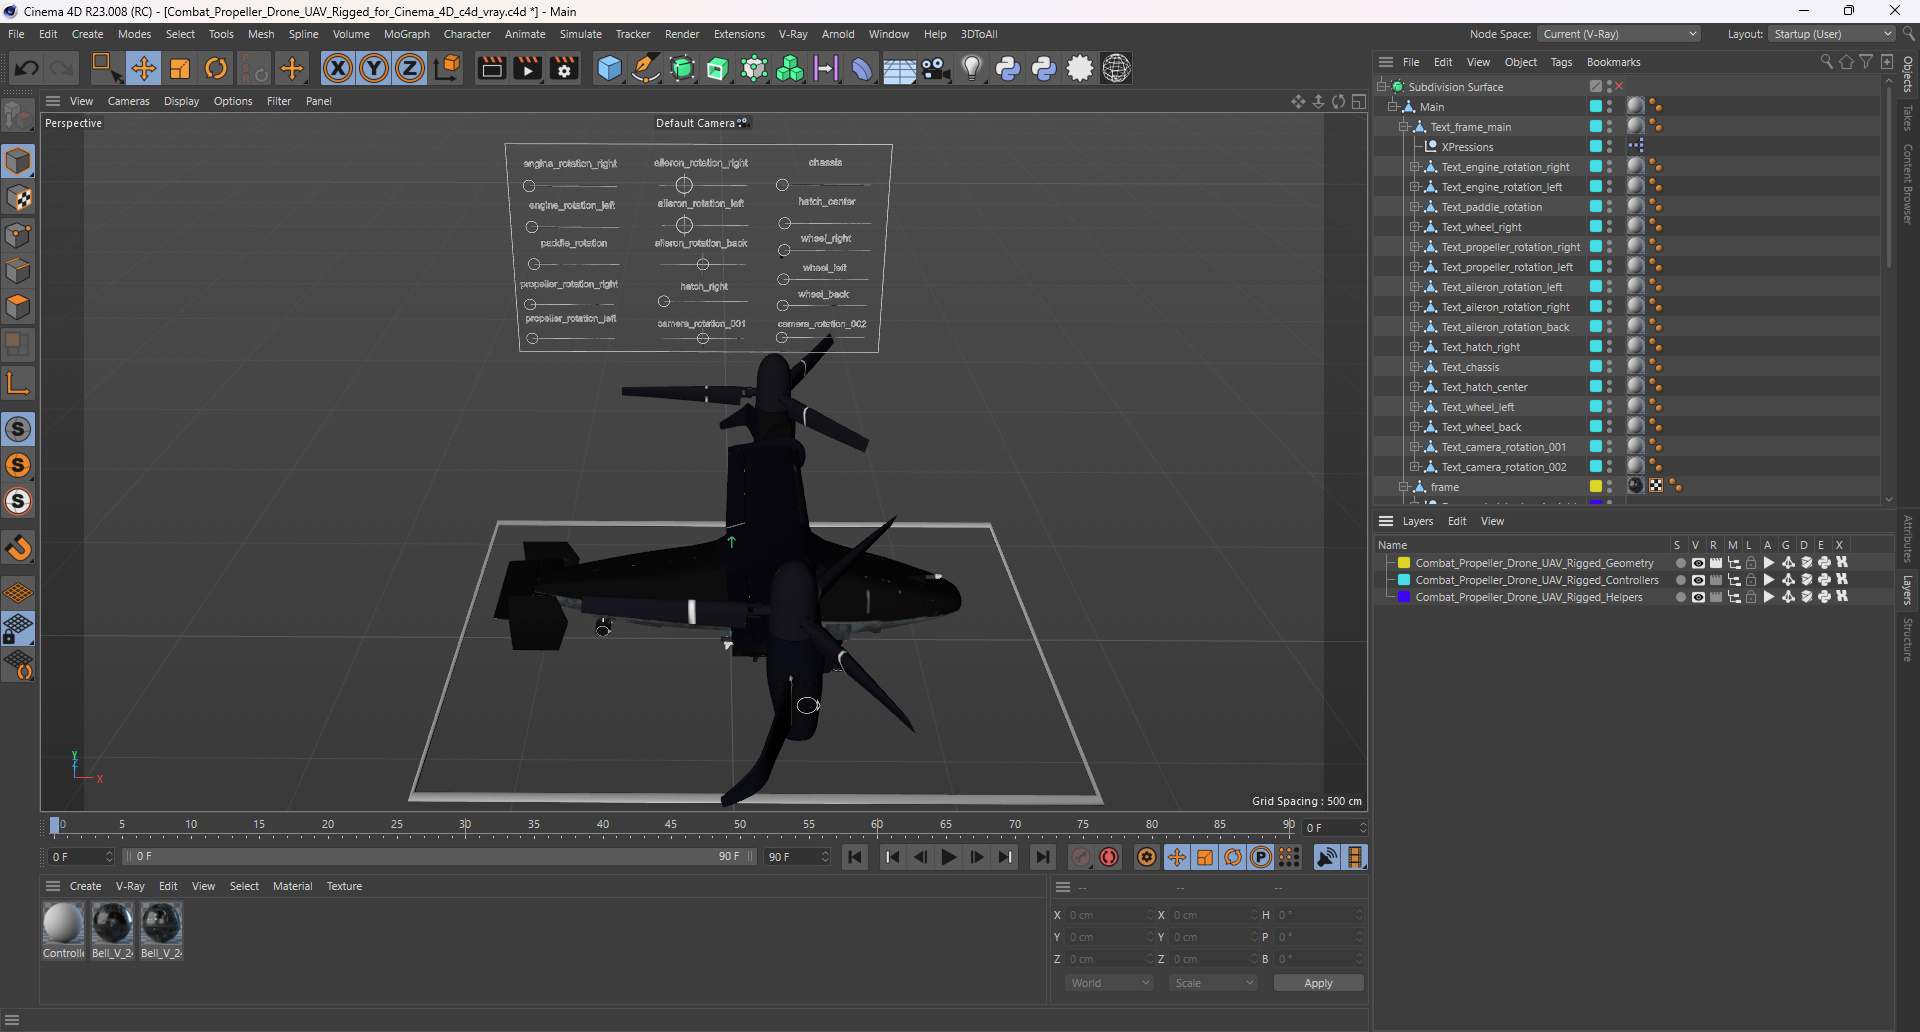Toggle Y axis lock

(374, 68)
